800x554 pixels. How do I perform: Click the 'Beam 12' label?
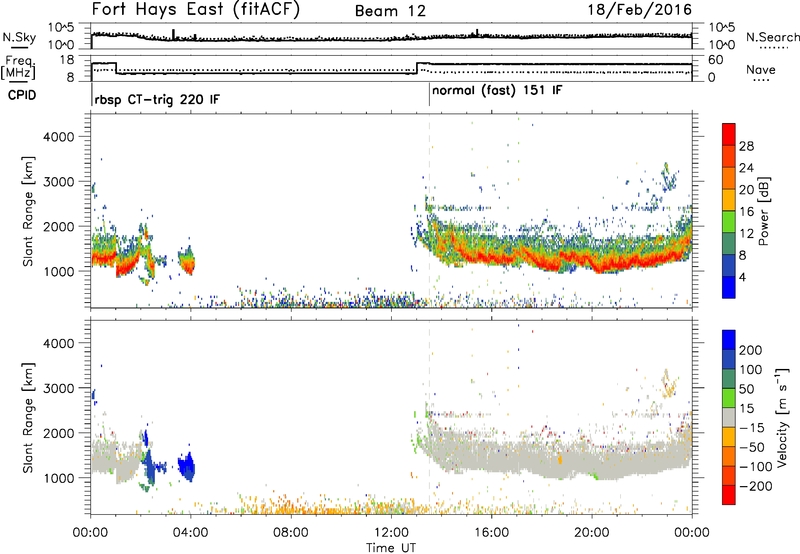(x=390, y=11)
